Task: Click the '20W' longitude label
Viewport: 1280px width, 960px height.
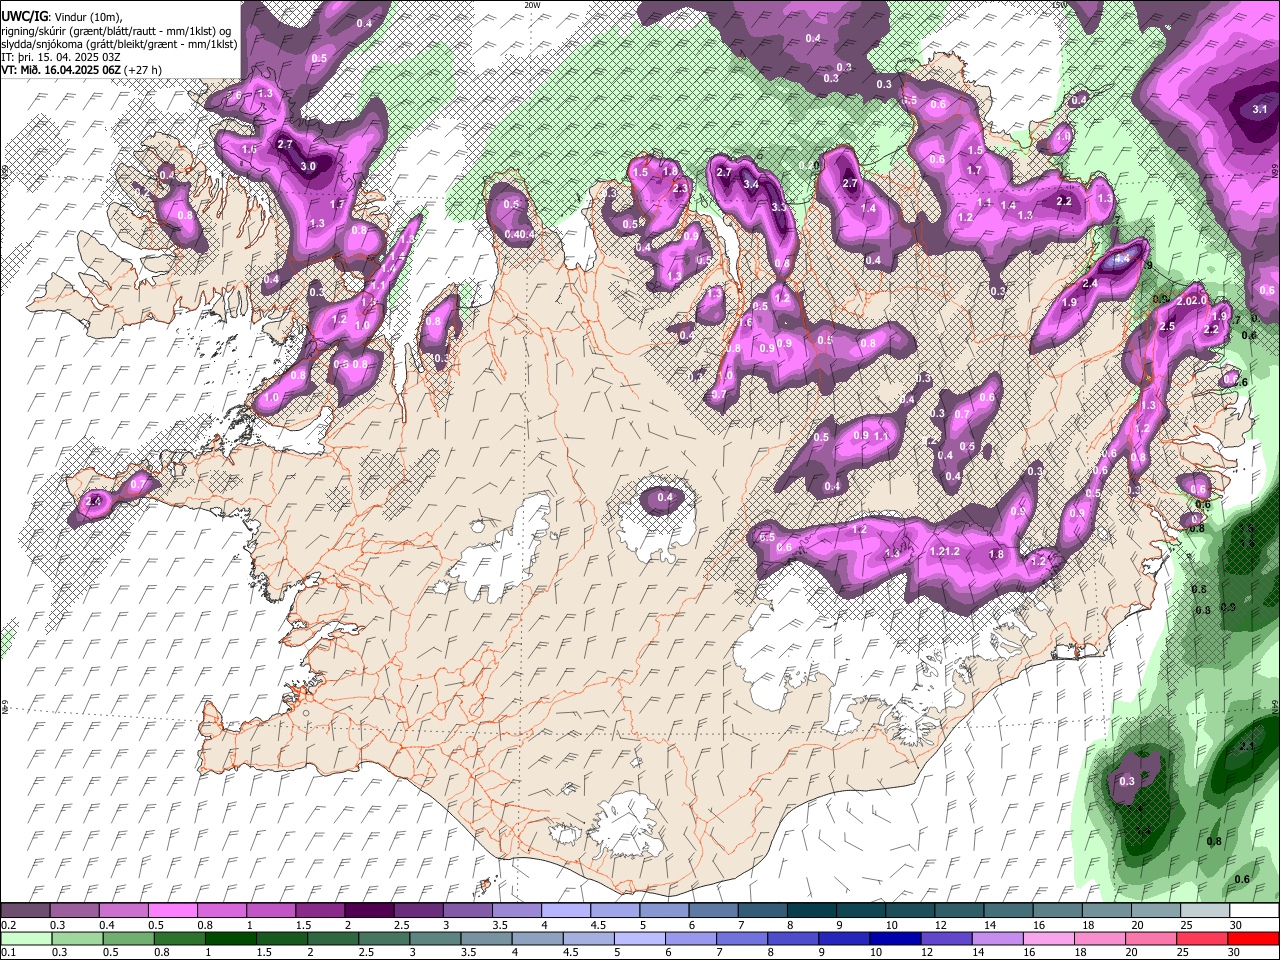Action: [531, 5]
